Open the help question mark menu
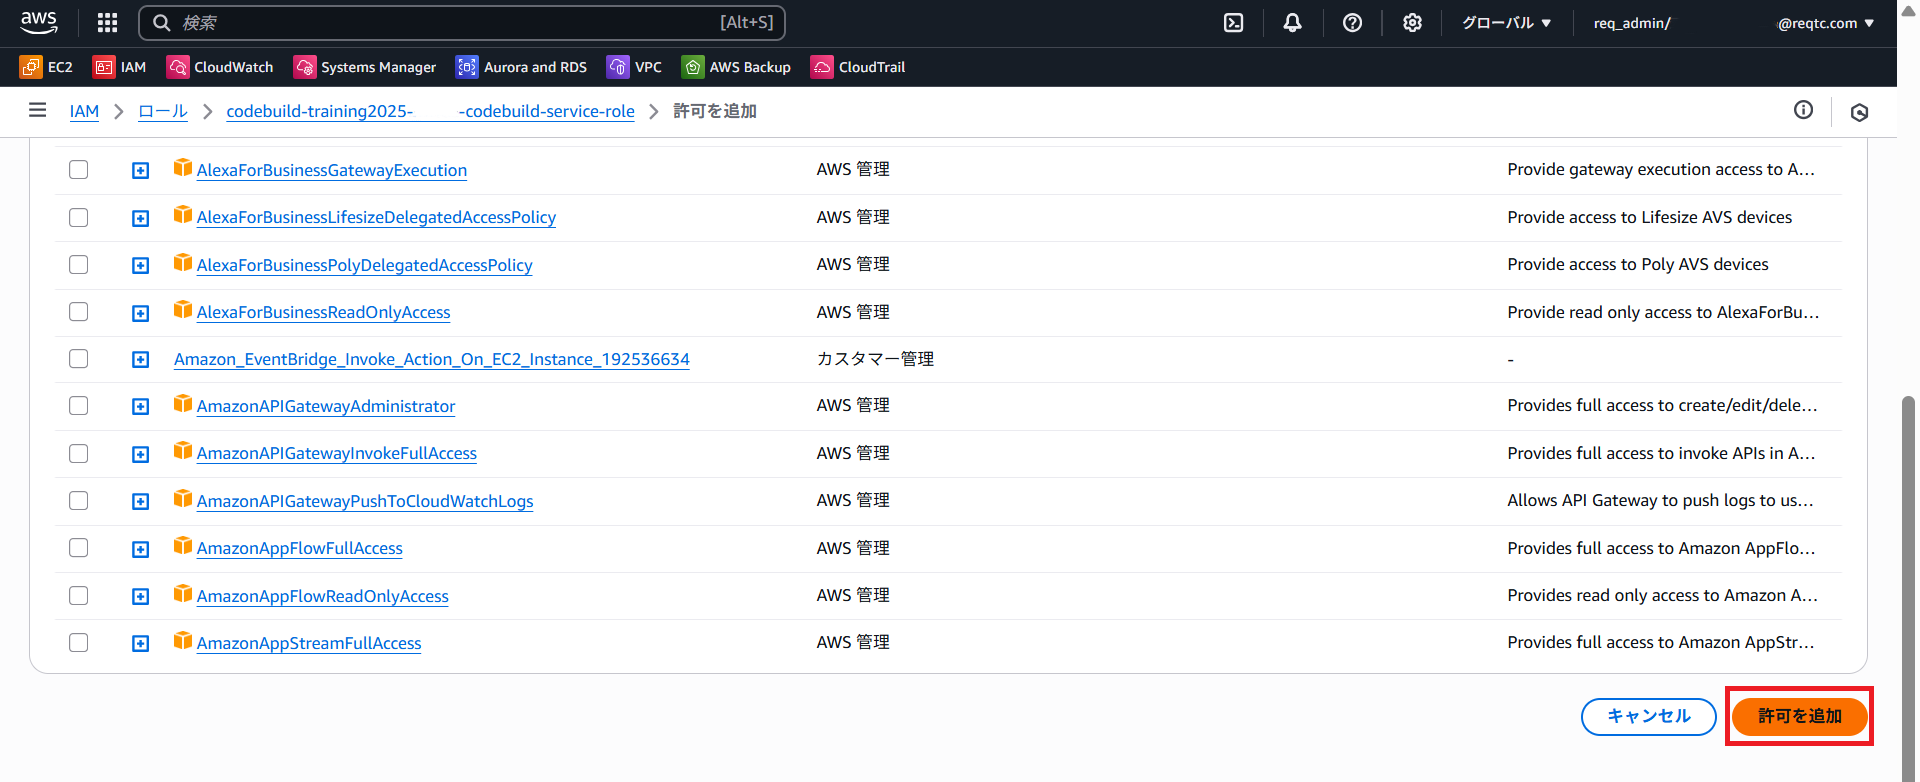The image size is (1920, 782). [x=1352, y=22]
